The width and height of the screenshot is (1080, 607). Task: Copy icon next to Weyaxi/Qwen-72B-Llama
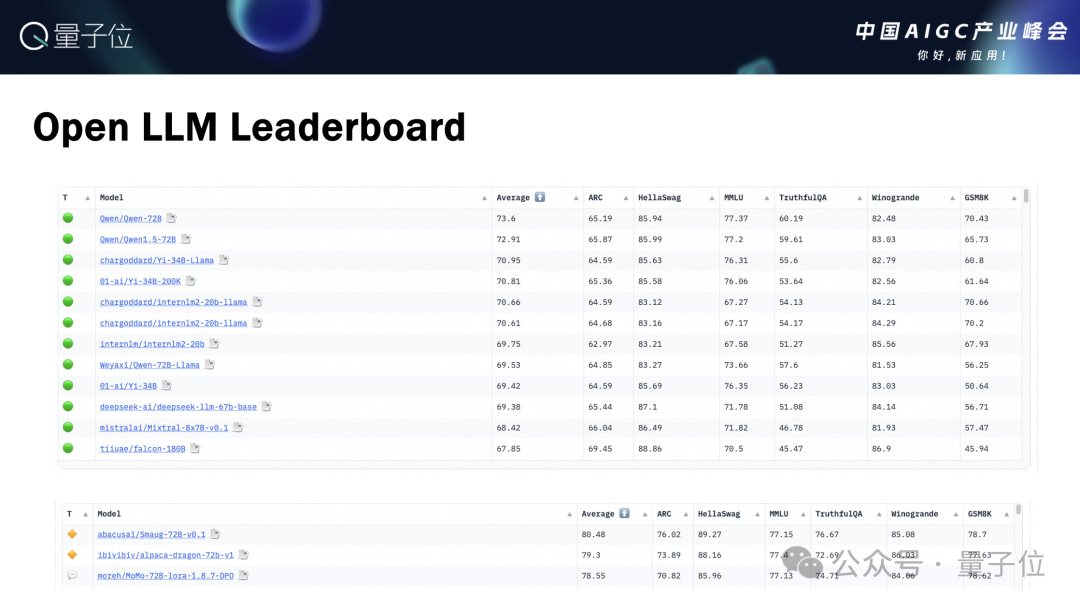click(x=209, y=364)
